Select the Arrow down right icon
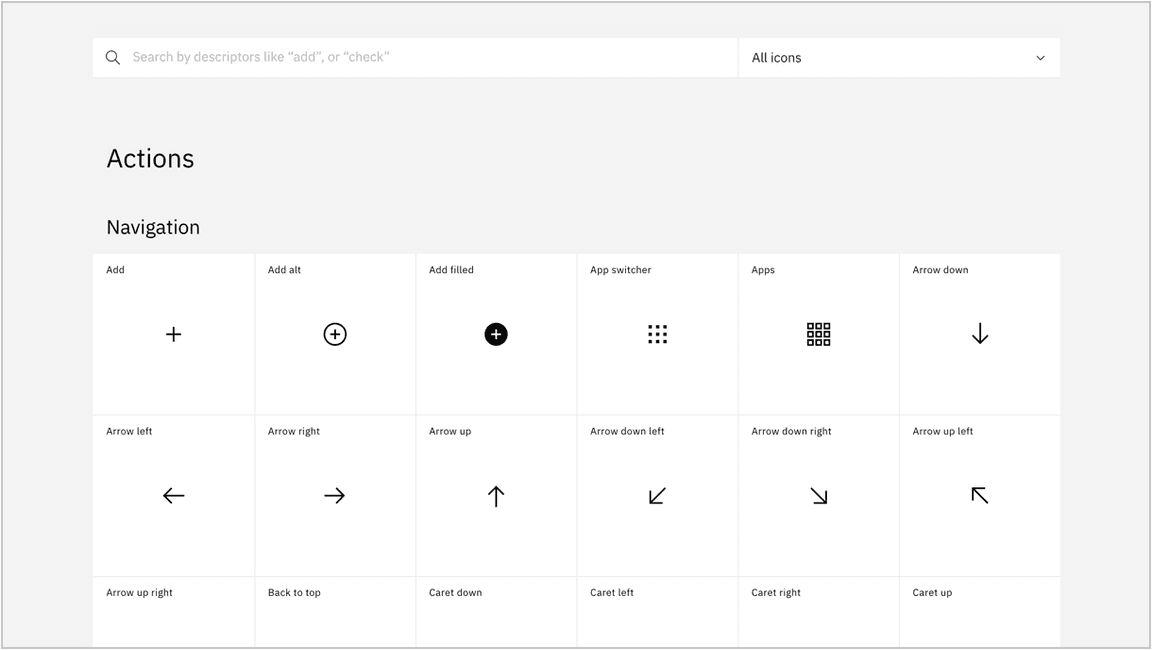The image size is (1152, 650). (818, 495)
